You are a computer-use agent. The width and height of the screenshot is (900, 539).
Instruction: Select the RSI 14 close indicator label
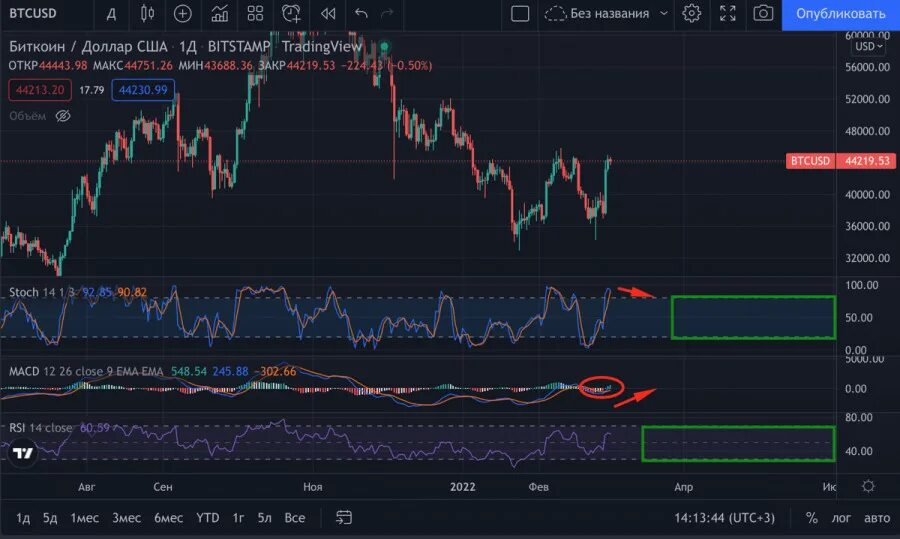40,428
